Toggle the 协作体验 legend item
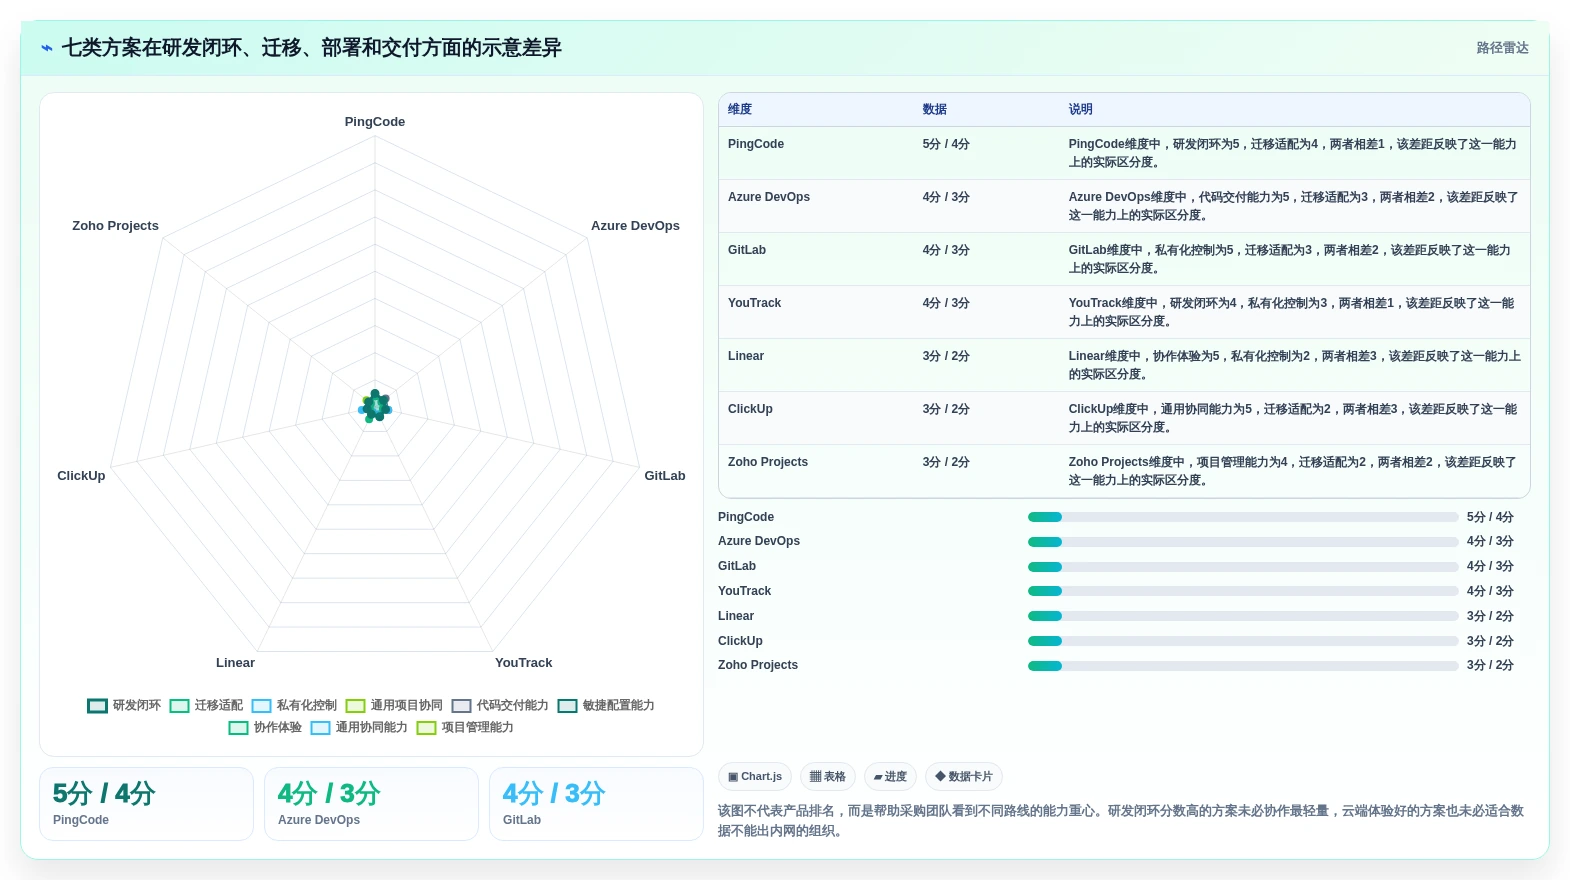 click(265, 727)
